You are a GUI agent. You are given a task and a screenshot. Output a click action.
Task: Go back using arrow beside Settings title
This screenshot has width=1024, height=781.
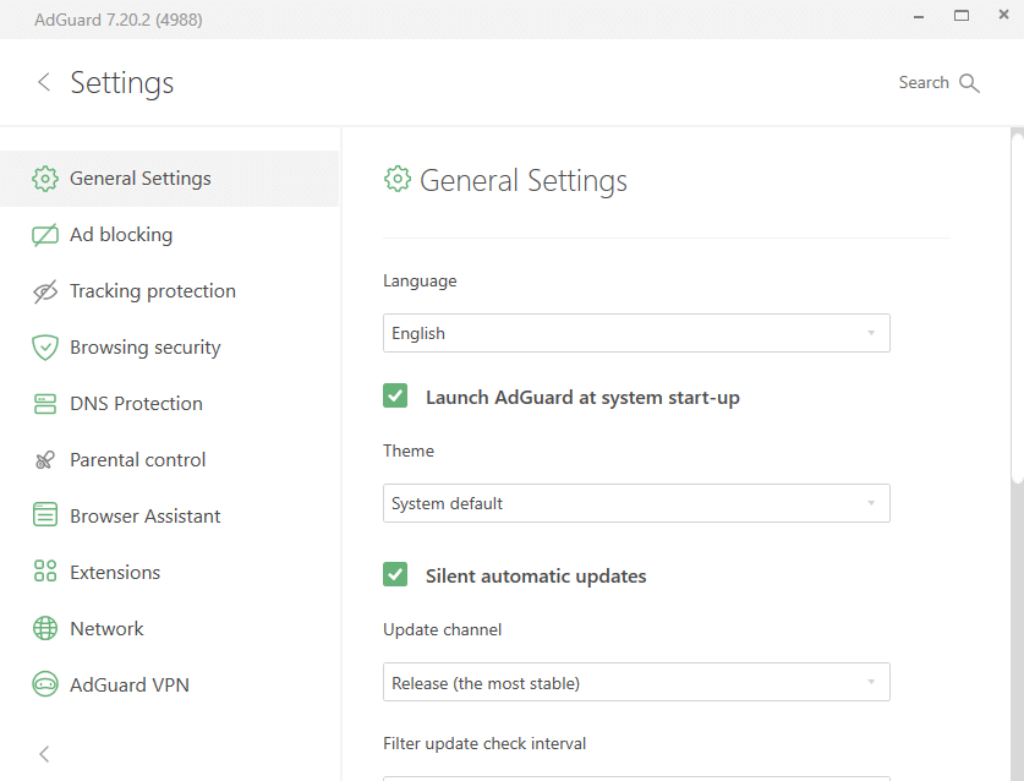(x=44, y=82)
